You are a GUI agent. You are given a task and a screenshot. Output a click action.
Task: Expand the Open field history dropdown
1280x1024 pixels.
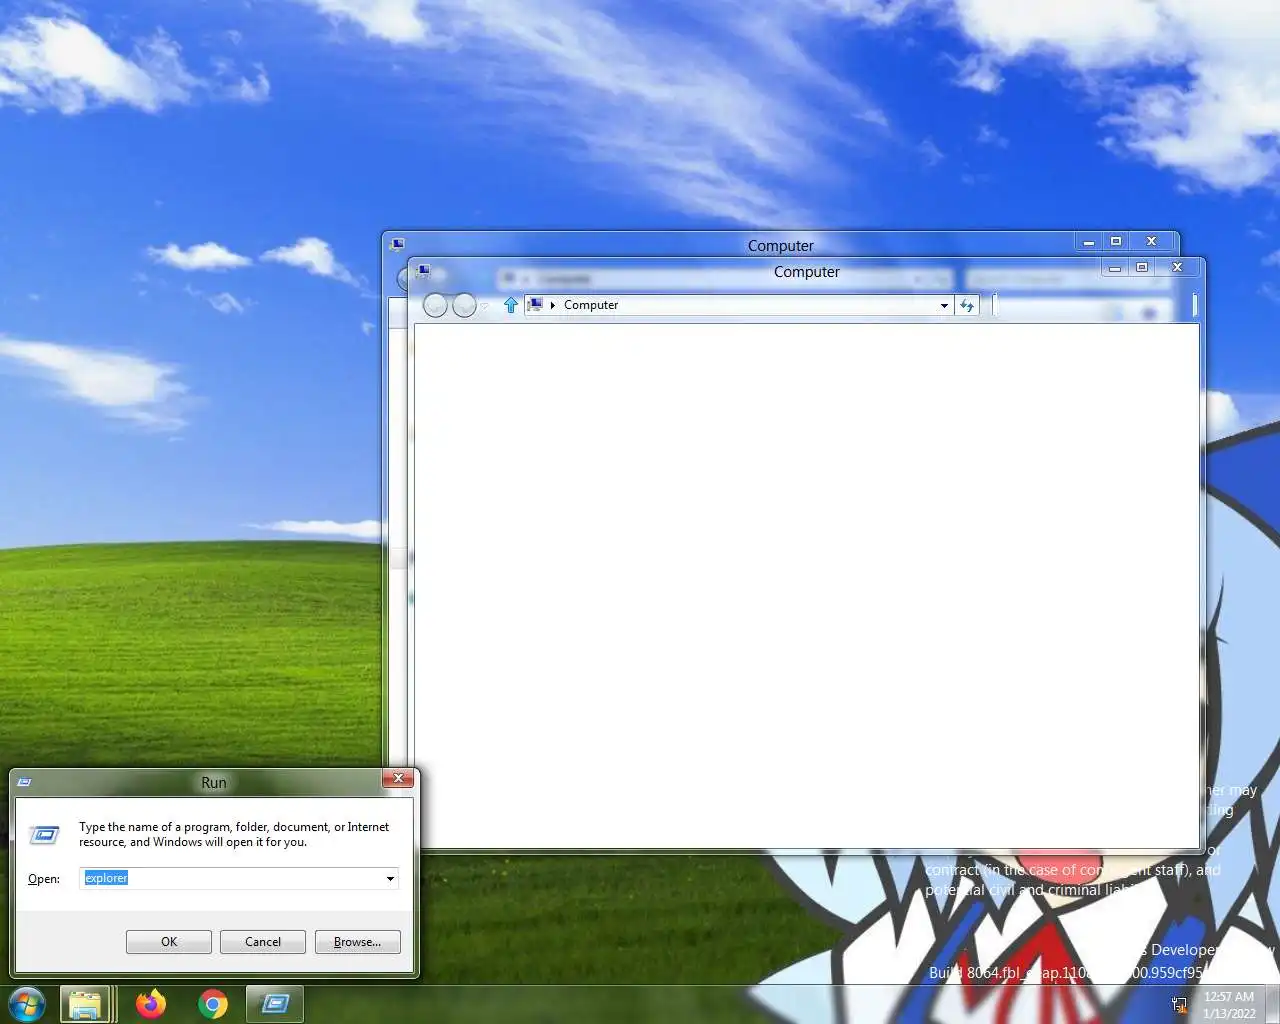click(390, 879)
